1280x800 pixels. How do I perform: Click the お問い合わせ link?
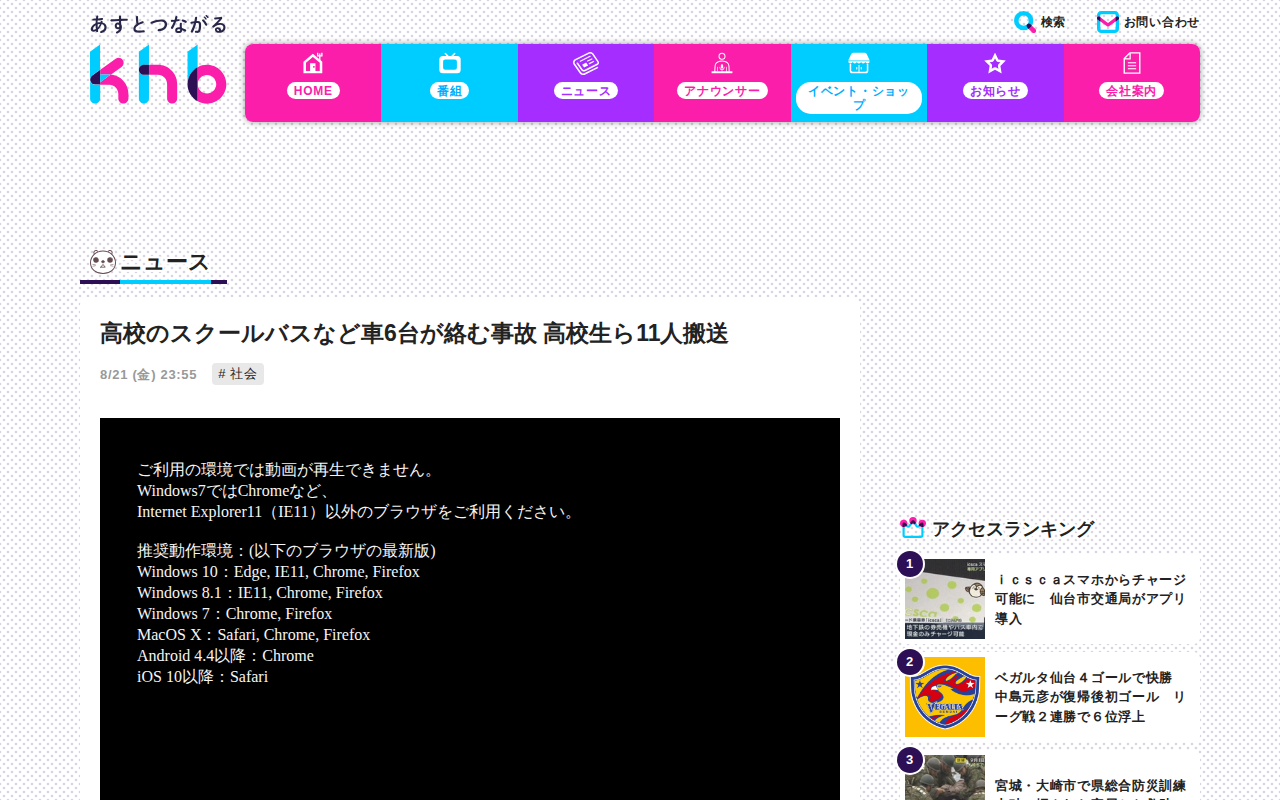1161,22
